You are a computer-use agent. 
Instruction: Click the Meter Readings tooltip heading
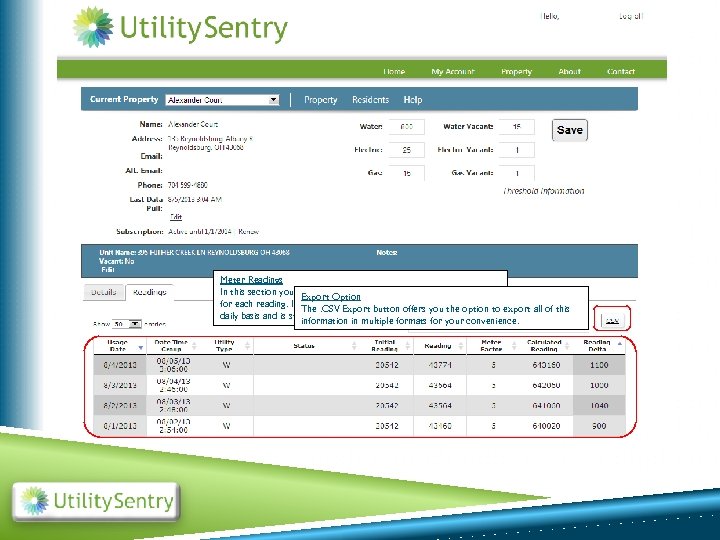251,279
